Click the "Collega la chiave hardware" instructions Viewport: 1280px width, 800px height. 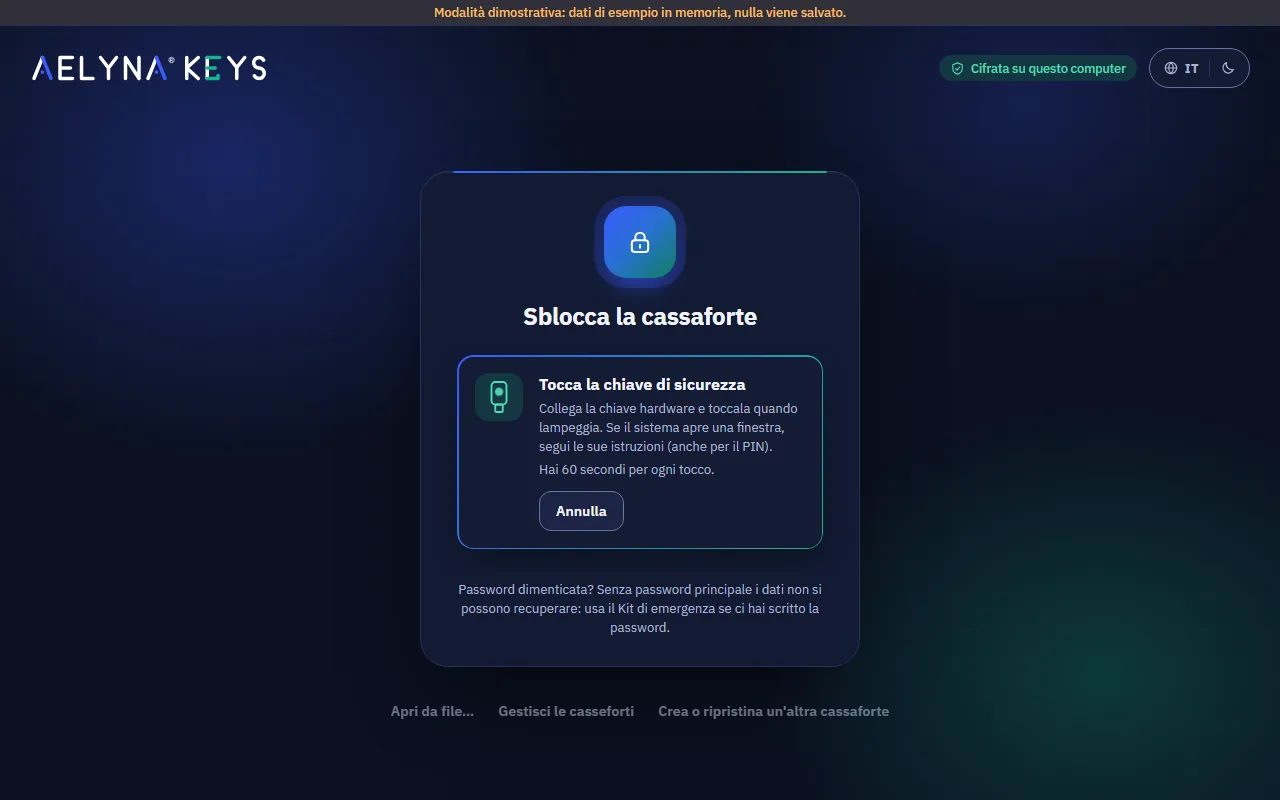[668, 428]
